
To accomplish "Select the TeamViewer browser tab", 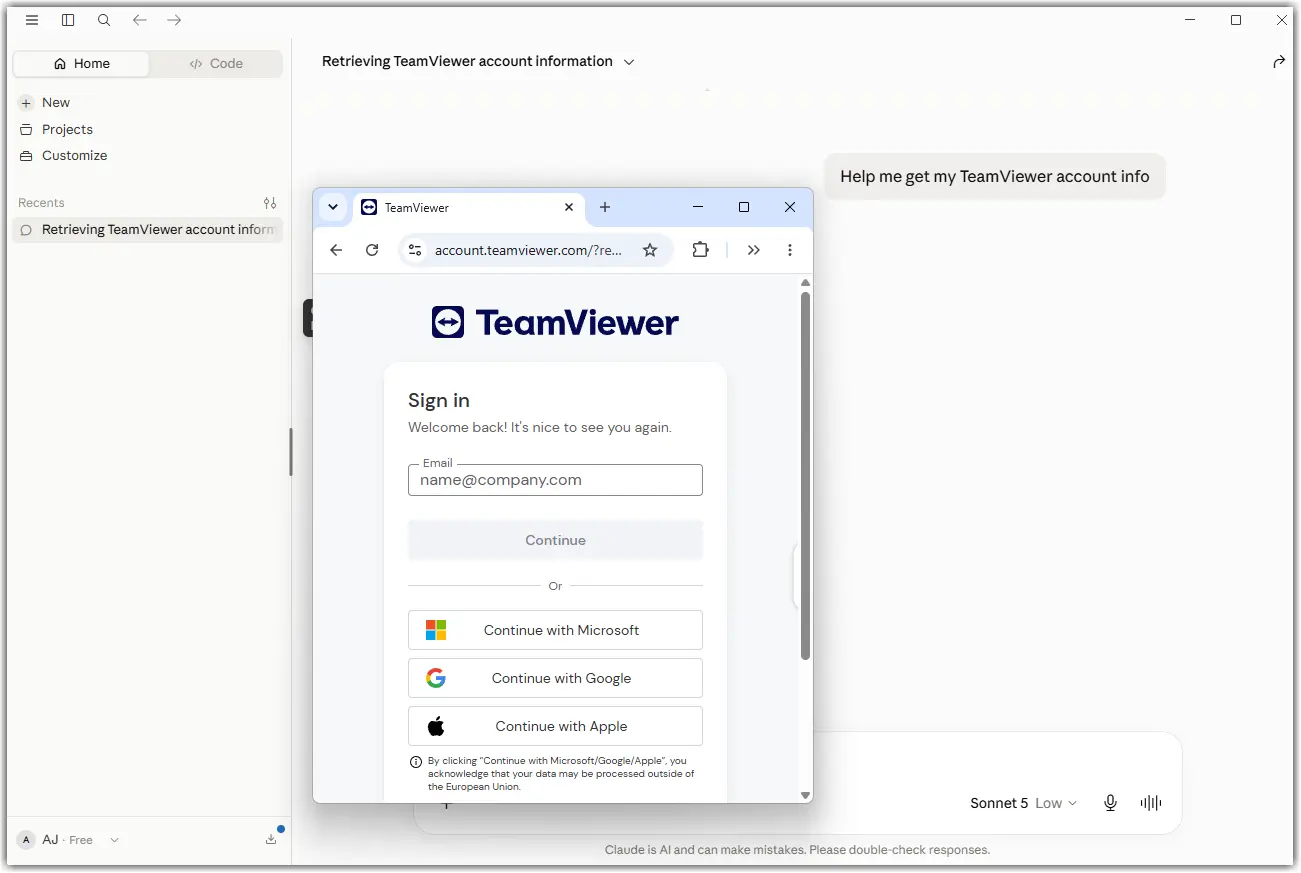I will 468,207.
